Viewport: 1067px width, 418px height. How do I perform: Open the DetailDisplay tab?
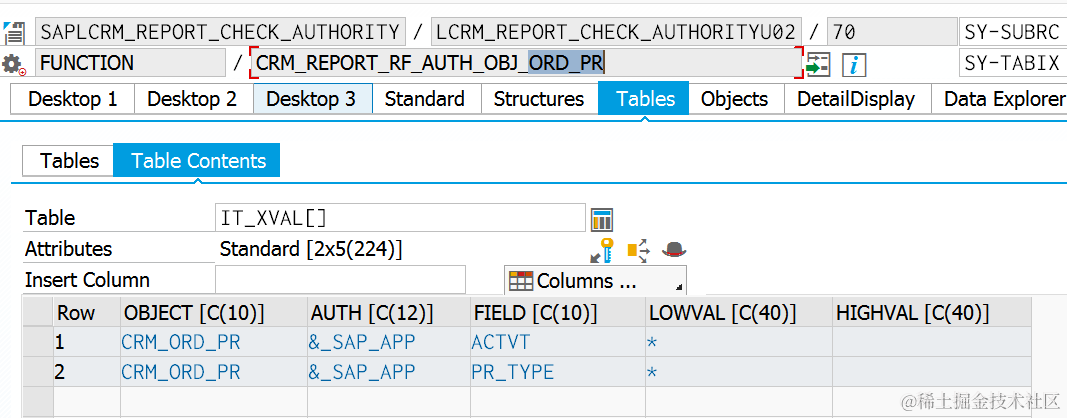(x=855, y=99)
